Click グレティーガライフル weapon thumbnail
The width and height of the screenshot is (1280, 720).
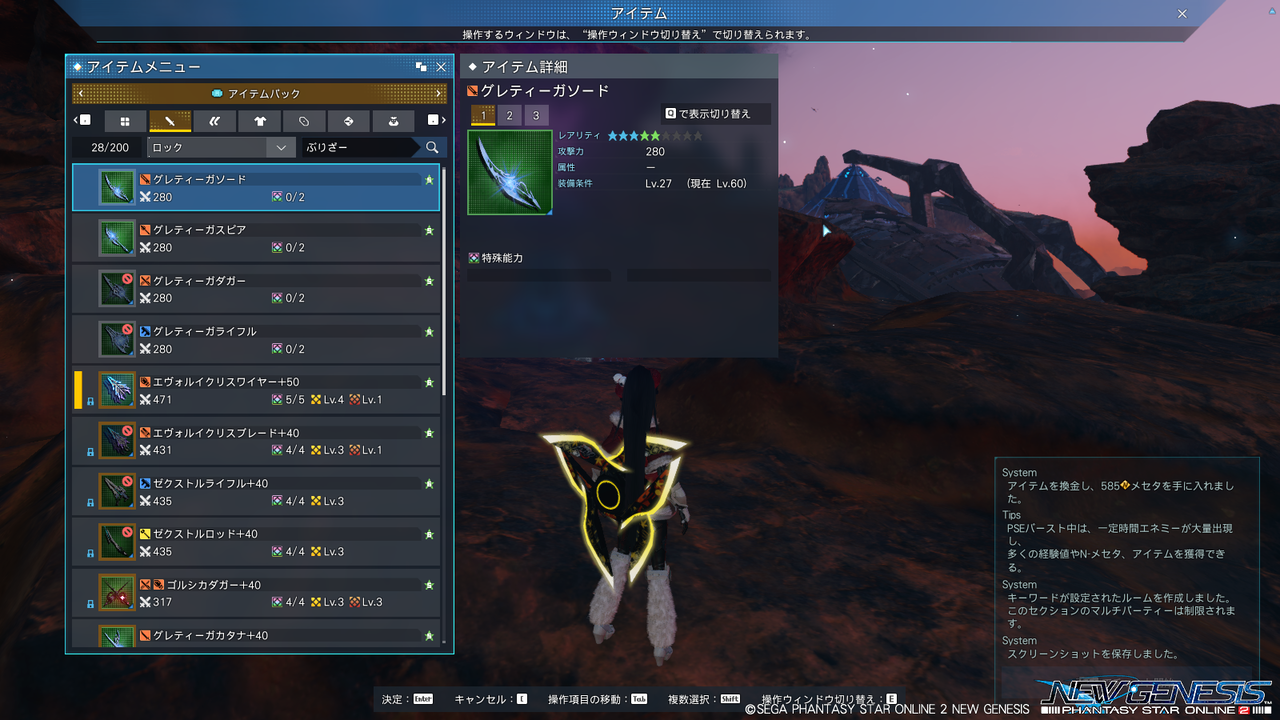click(117, 340)
